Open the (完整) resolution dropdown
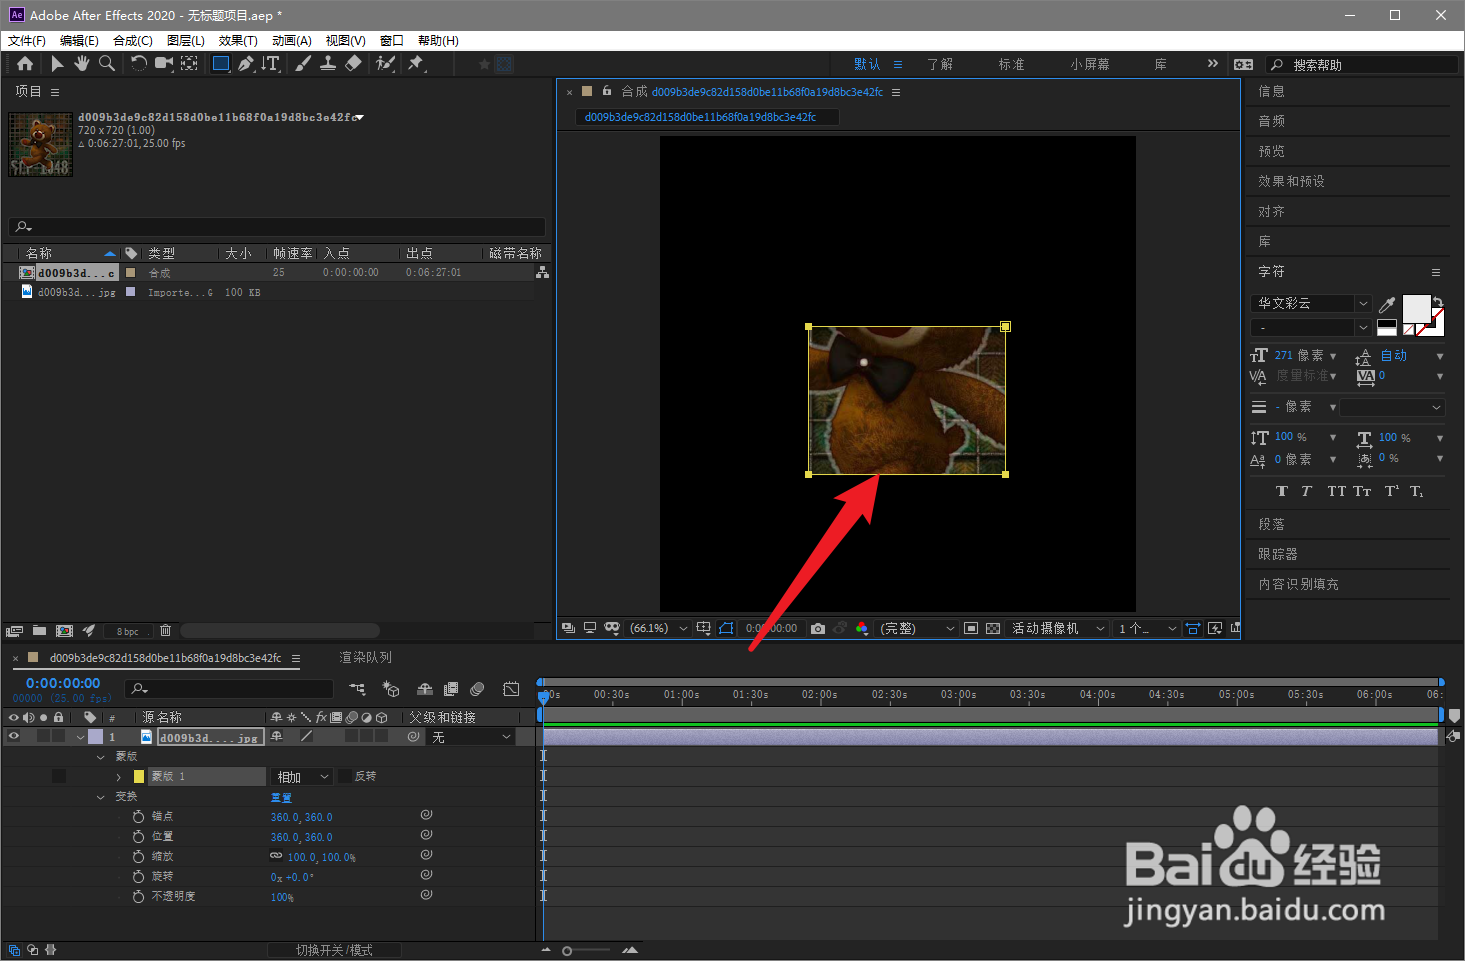Screen dimensions: 1465x961 click(917, 628)
